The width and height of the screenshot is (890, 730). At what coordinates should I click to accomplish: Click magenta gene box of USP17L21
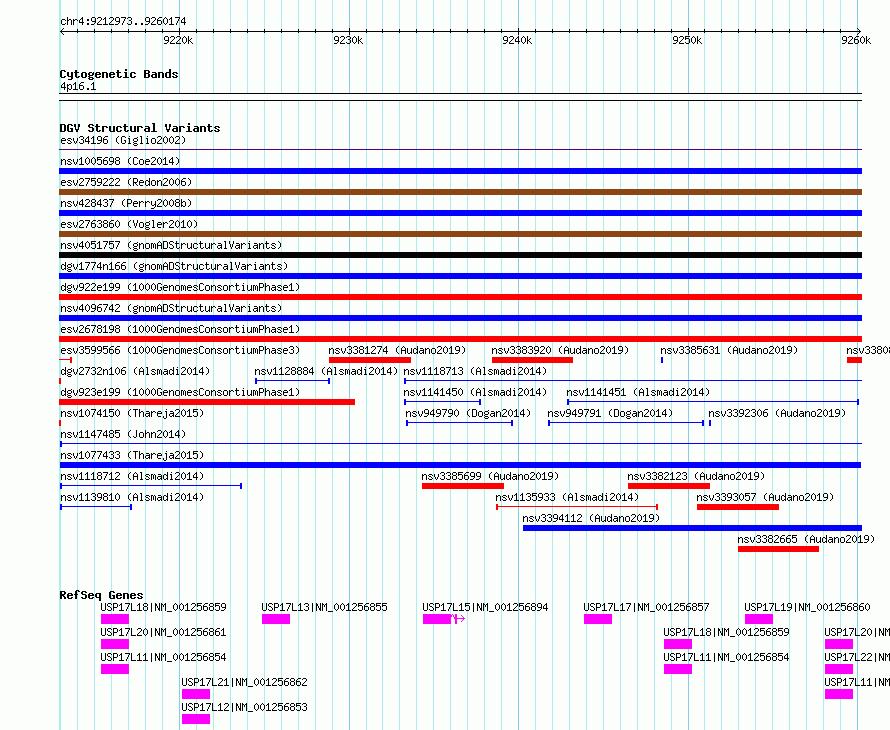(x=196, y=694)
